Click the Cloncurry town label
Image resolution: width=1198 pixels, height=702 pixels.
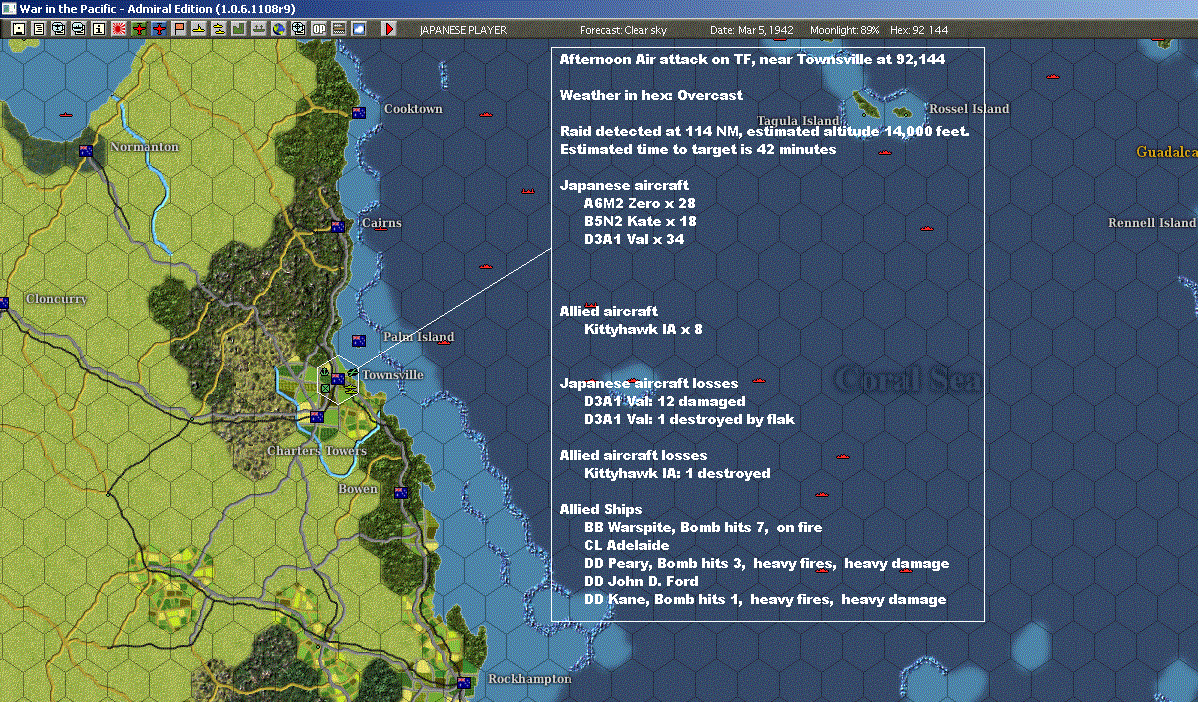click(x=57, y=299)
